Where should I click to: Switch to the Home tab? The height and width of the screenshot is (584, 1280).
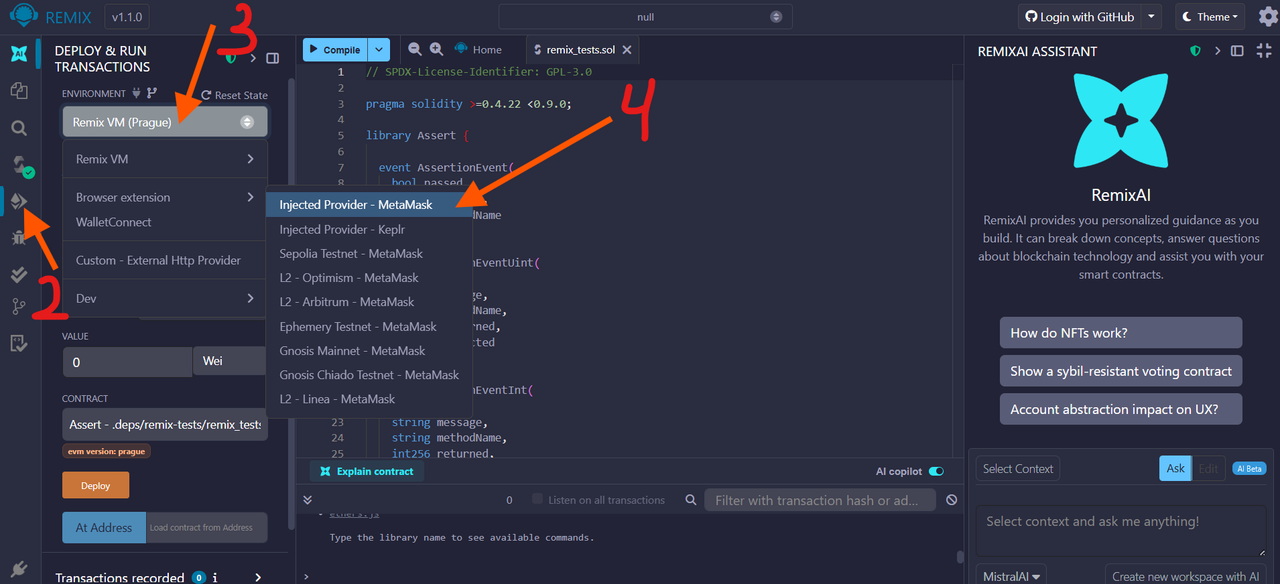pos(479,49)
